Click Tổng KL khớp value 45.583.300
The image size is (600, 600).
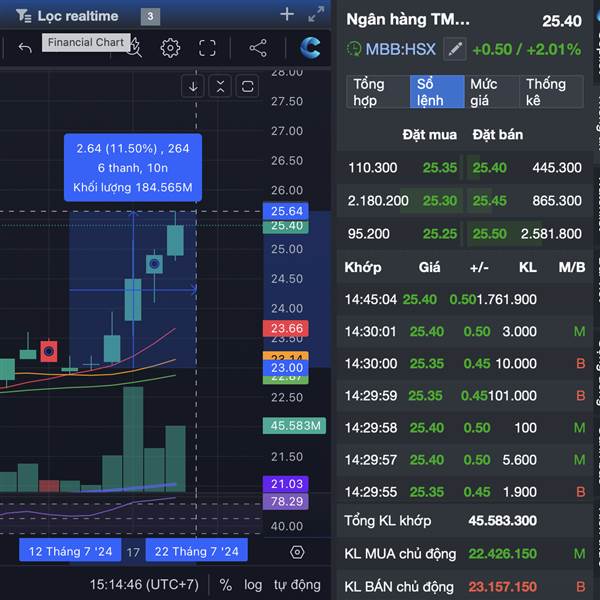(502, 520)
